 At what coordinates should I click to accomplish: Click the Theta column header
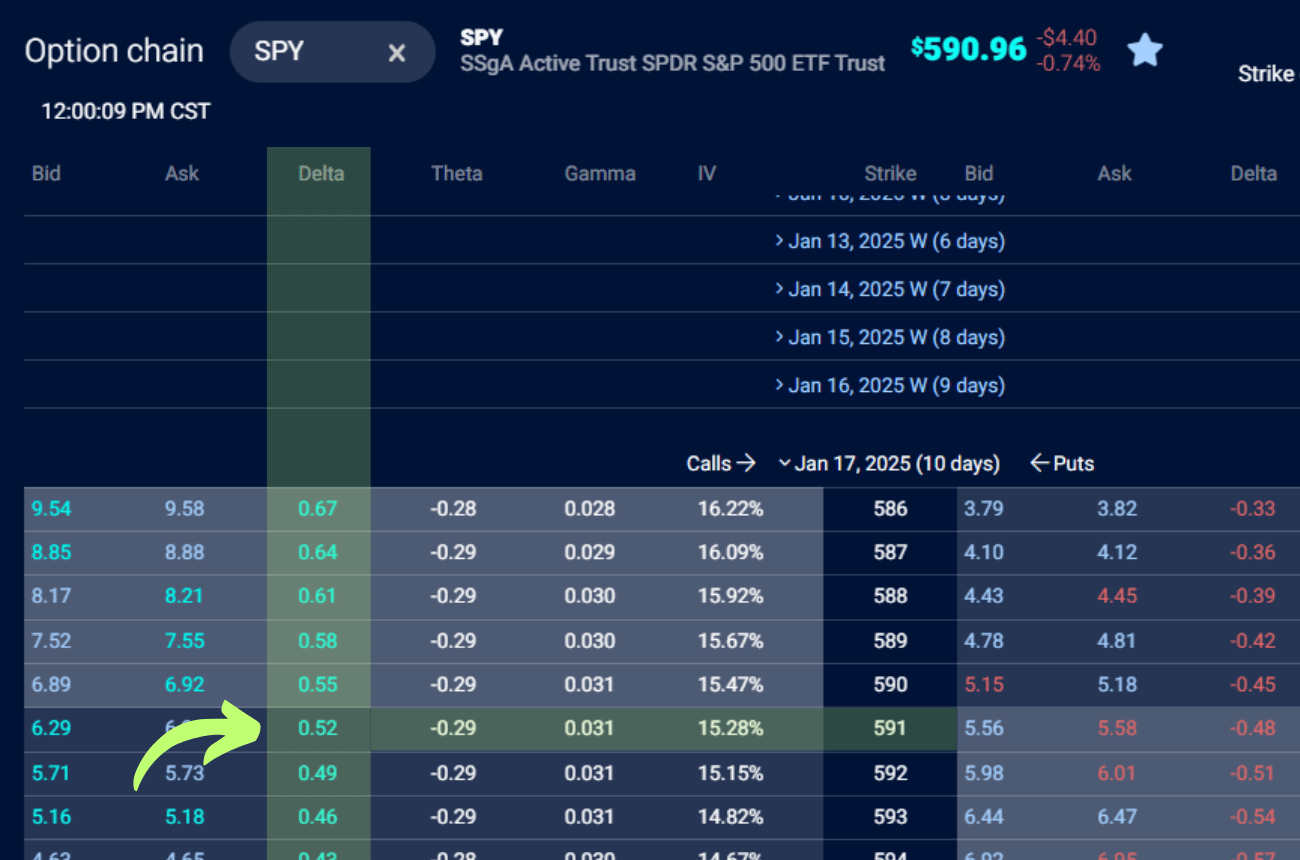(x=457, y=173)
